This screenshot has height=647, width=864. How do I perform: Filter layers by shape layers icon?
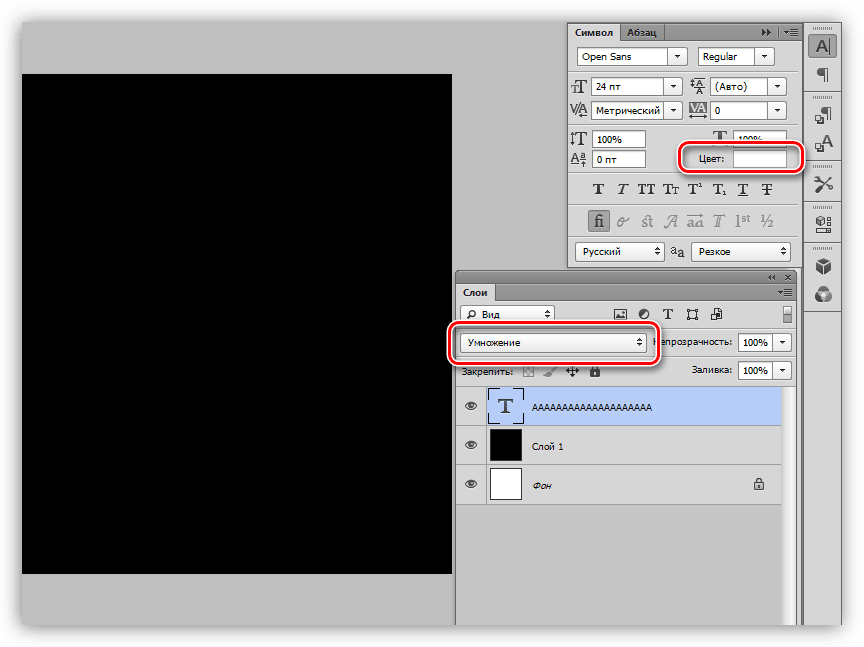692,314
